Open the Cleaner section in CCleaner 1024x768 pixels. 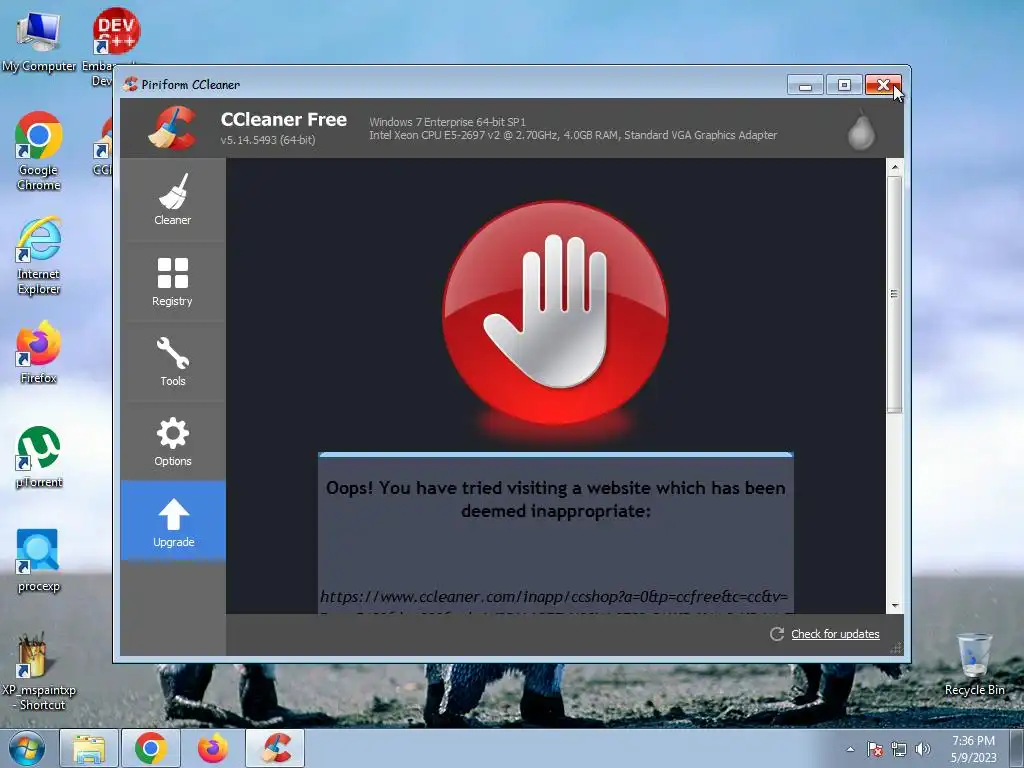pos(173,199)
